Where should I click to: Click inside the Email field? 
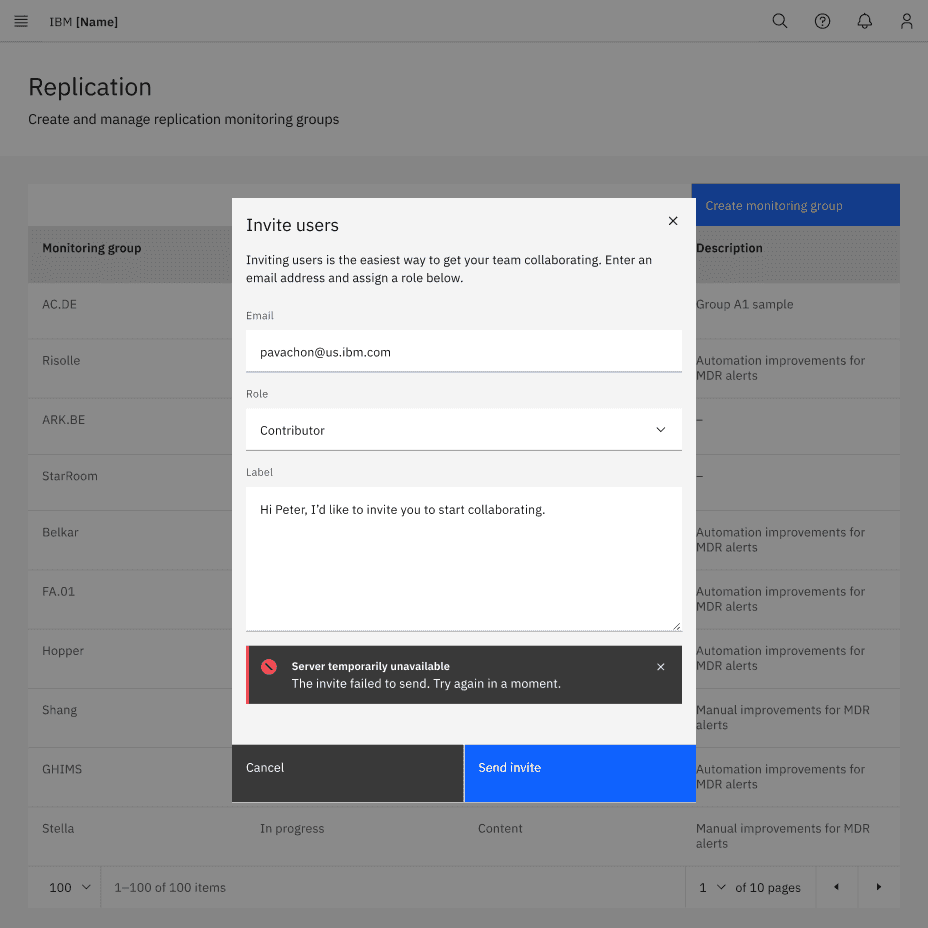[x=463, y=352]
